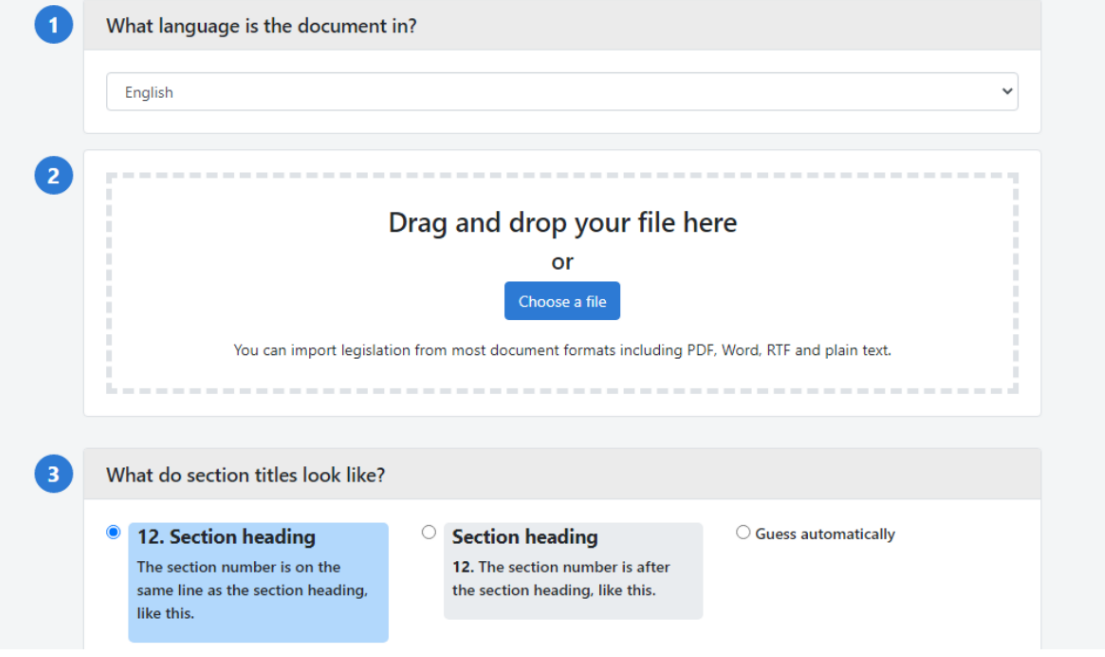Click the 'same line as the section heading' description
The height and width of the screenshot is (657, 1105).
[x=252, y=590]
